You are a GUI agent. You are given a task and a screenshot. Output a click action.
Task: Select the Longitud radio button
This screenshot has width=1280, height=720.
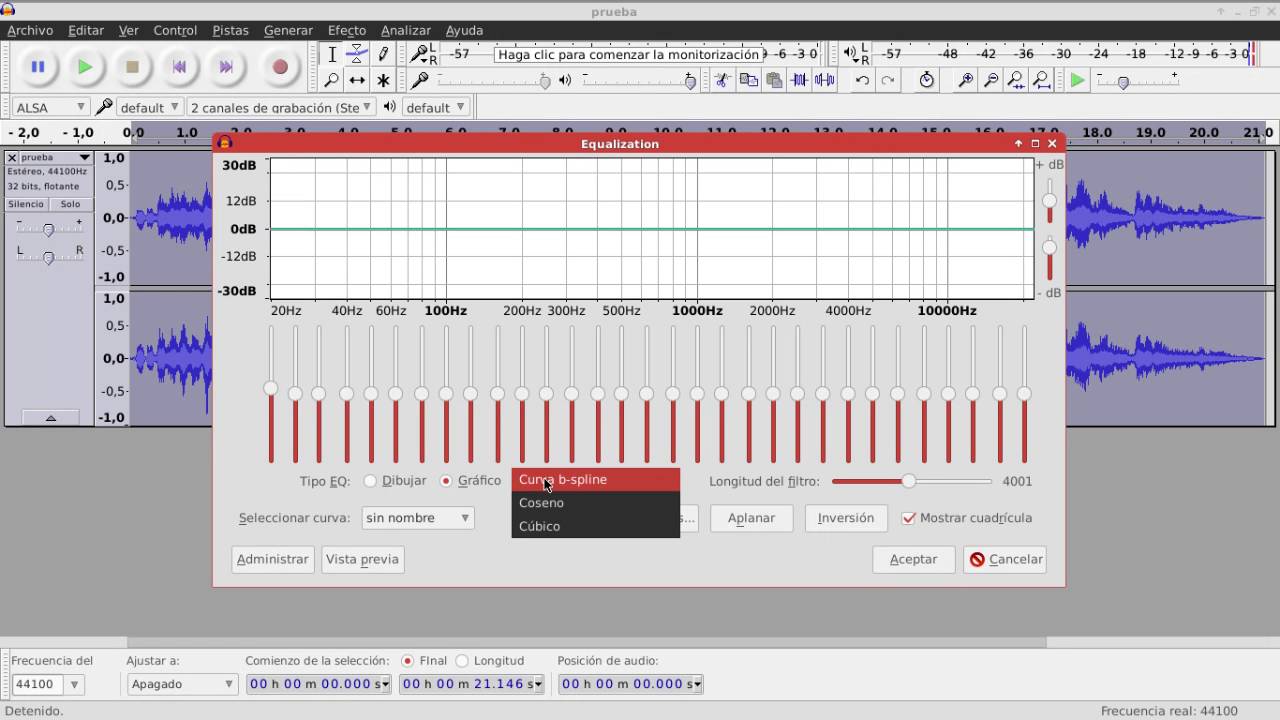(462, 661)
